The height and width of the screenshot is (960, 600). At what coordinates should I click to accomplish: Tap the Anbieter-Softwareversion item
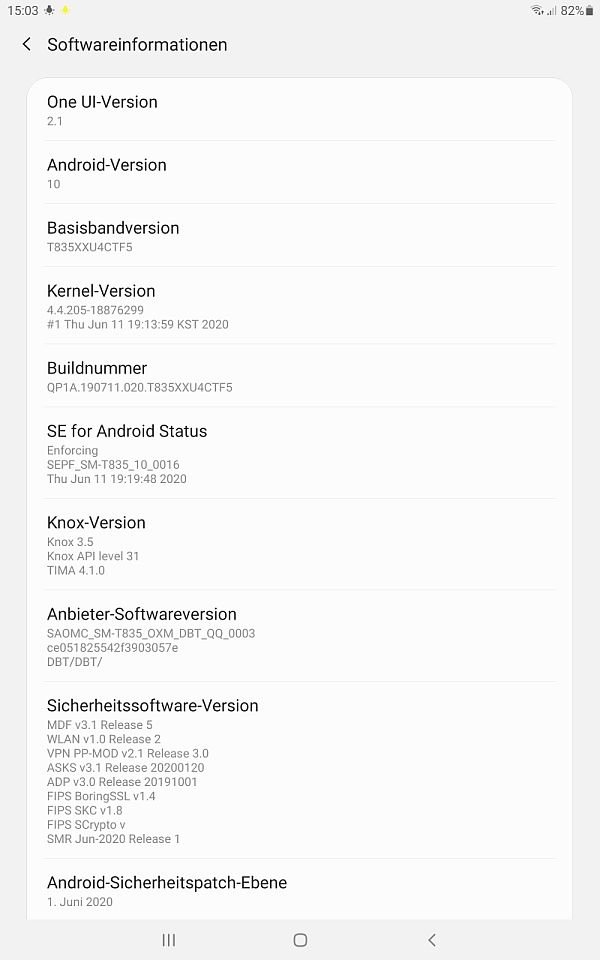(x=299, y=636)
